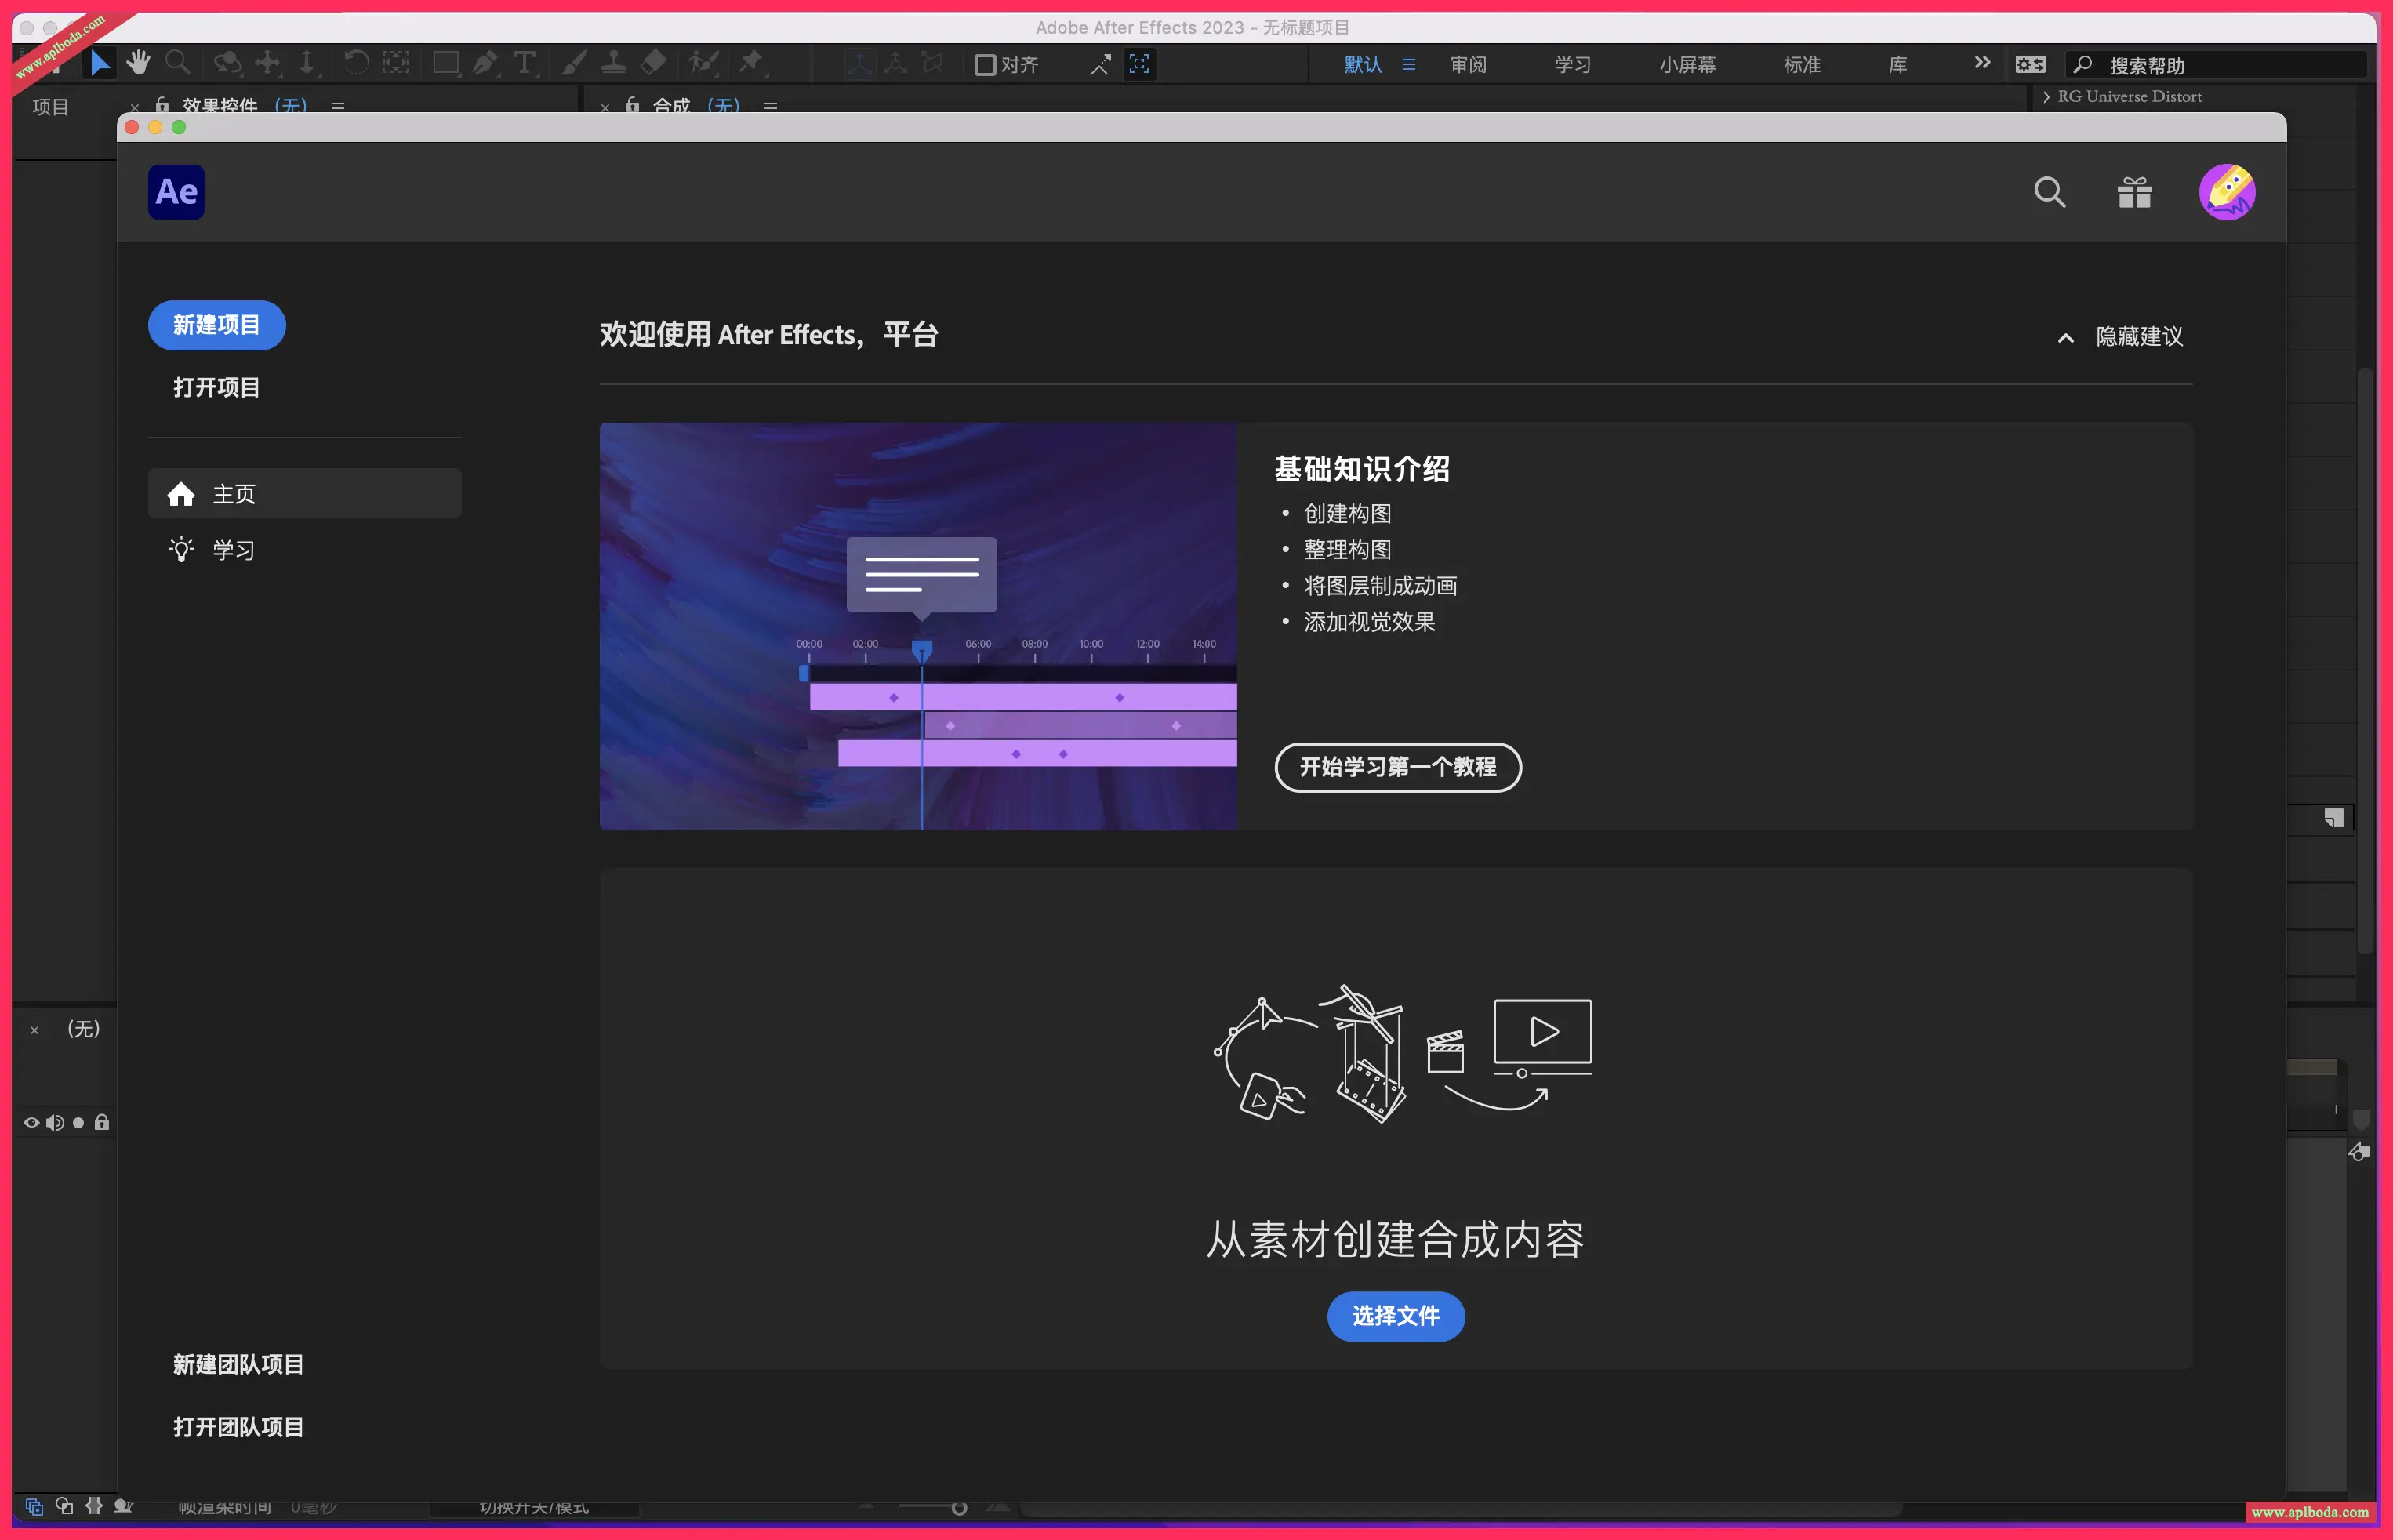
Task: Switch to the 审阅 workspace
Action: 1468,65
